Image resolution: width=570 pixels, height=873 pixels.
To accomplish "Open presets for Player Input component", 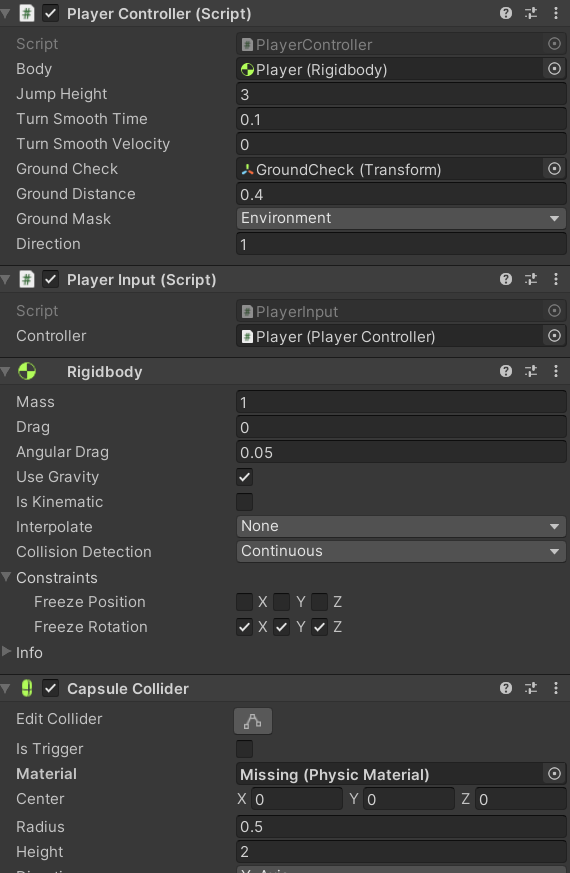I will 531,279.
